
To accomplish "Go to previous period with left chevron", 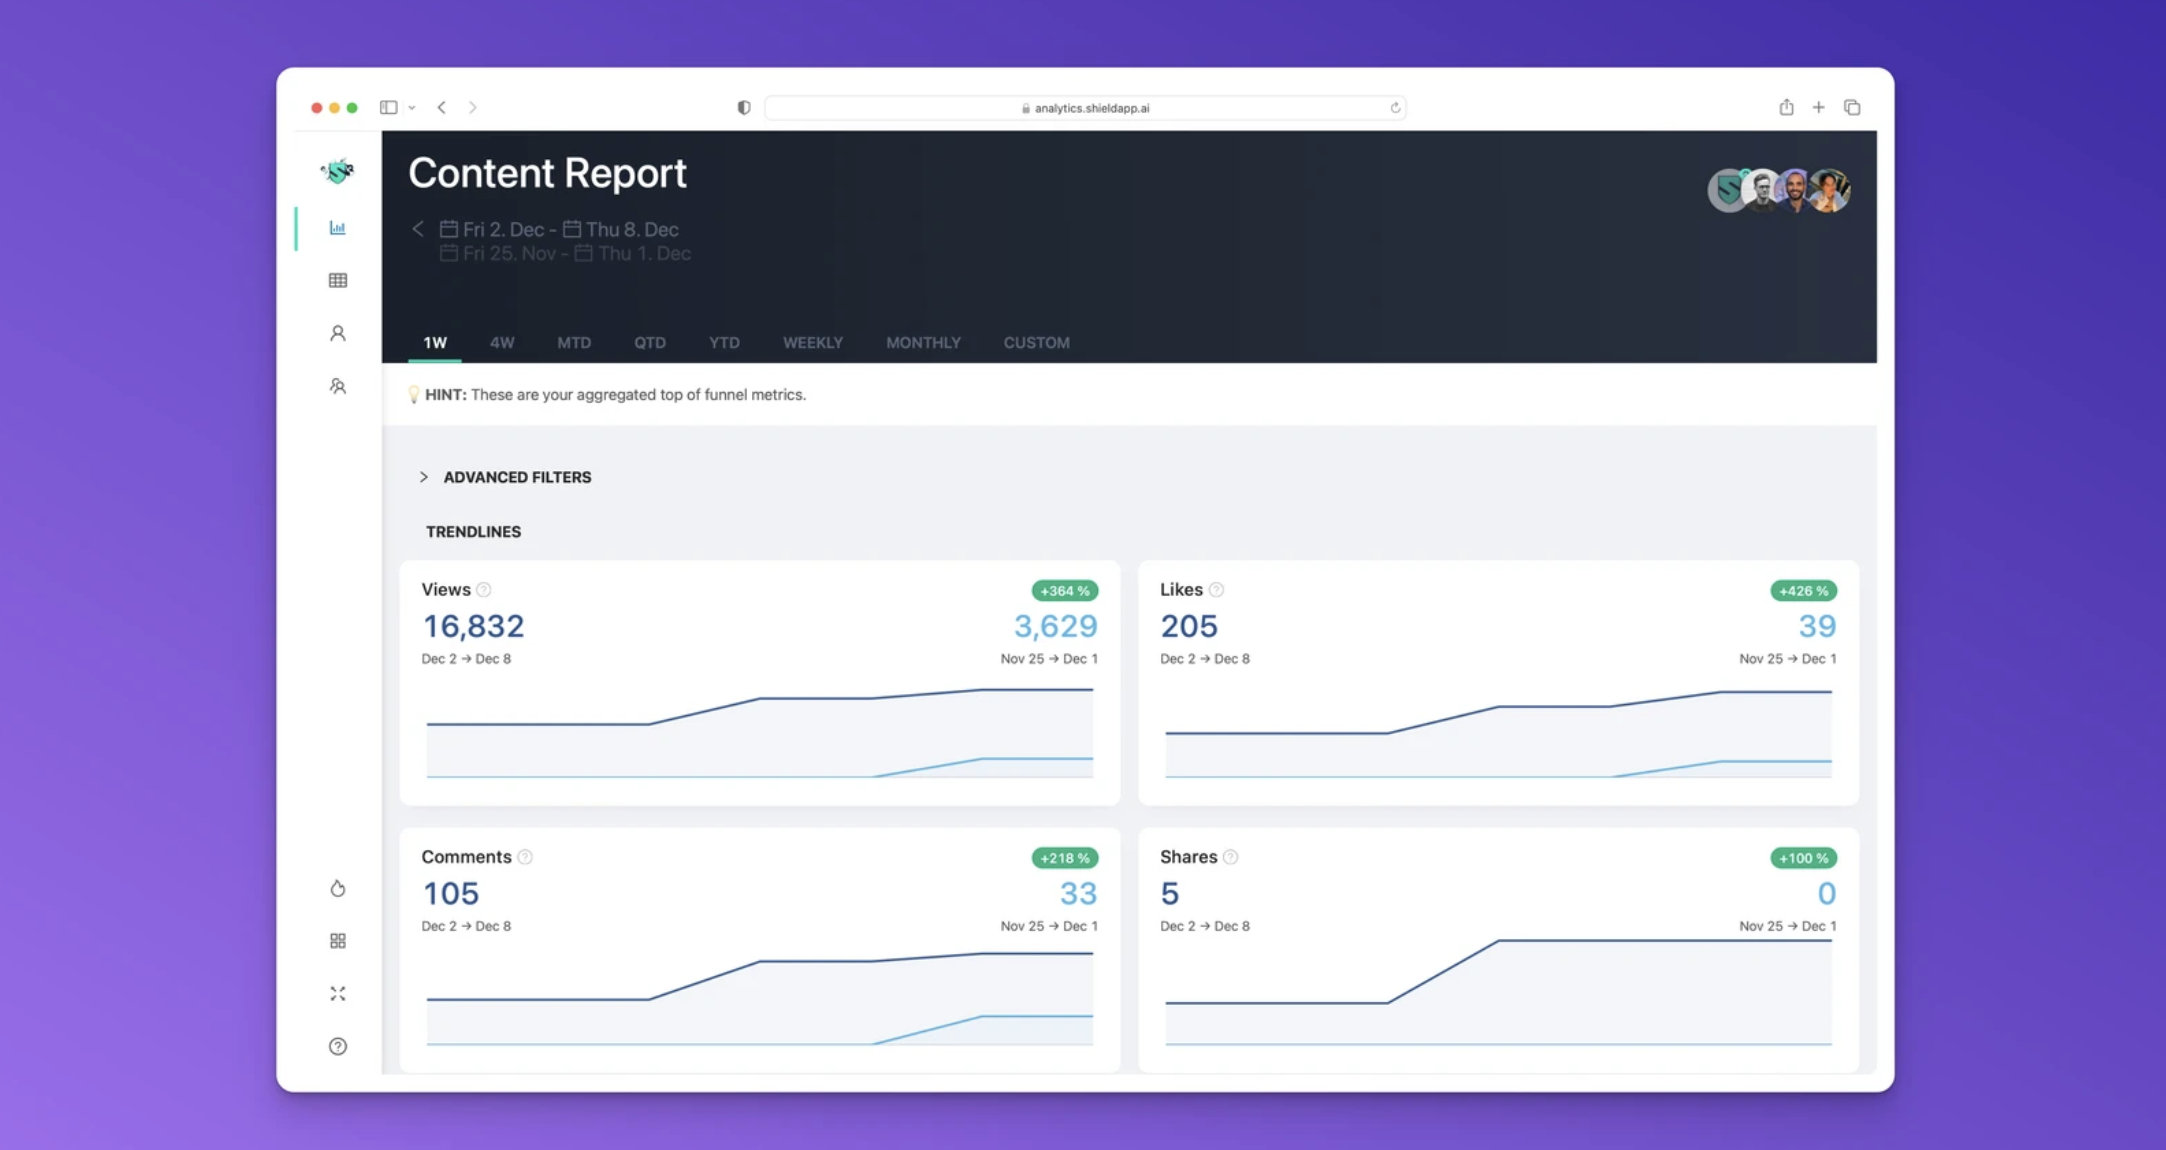I will click(x=418, y=229).
